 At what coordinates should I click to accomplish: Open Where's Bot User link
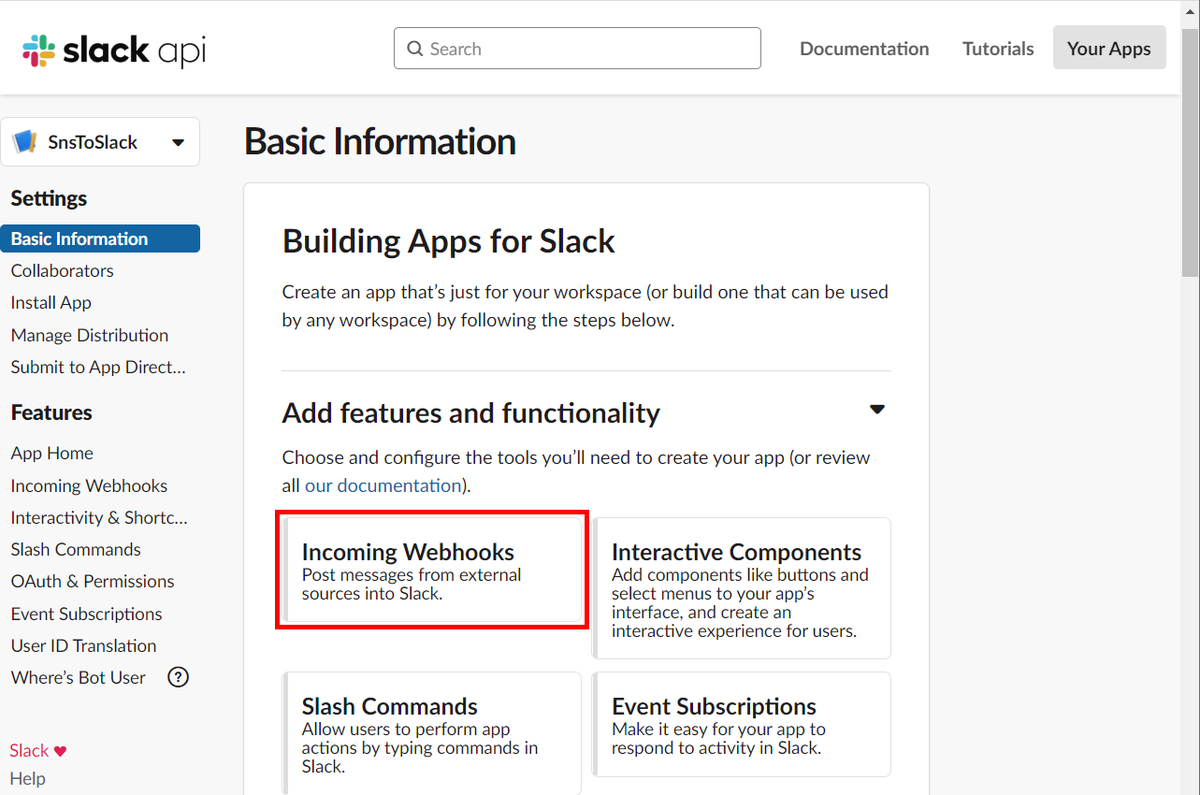click(x=78, y=677)
